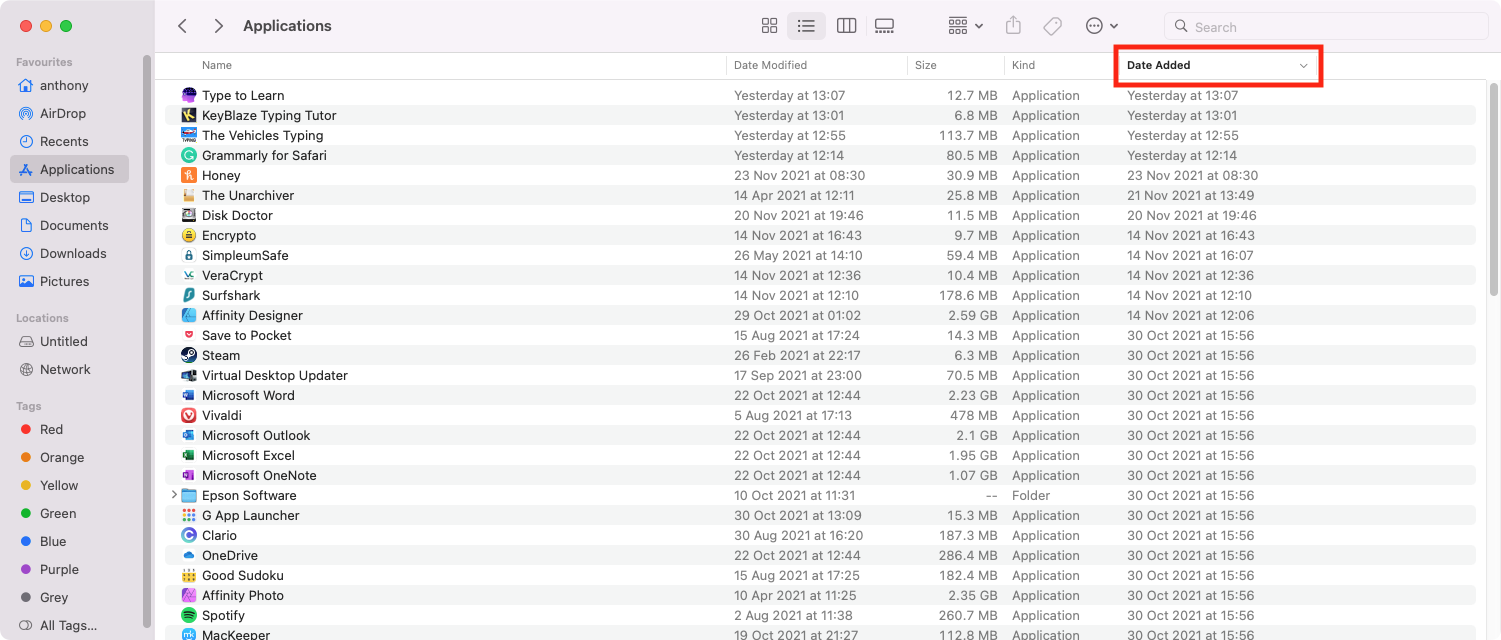
Task: Sort by Date Modified column header
Action: 770,65
